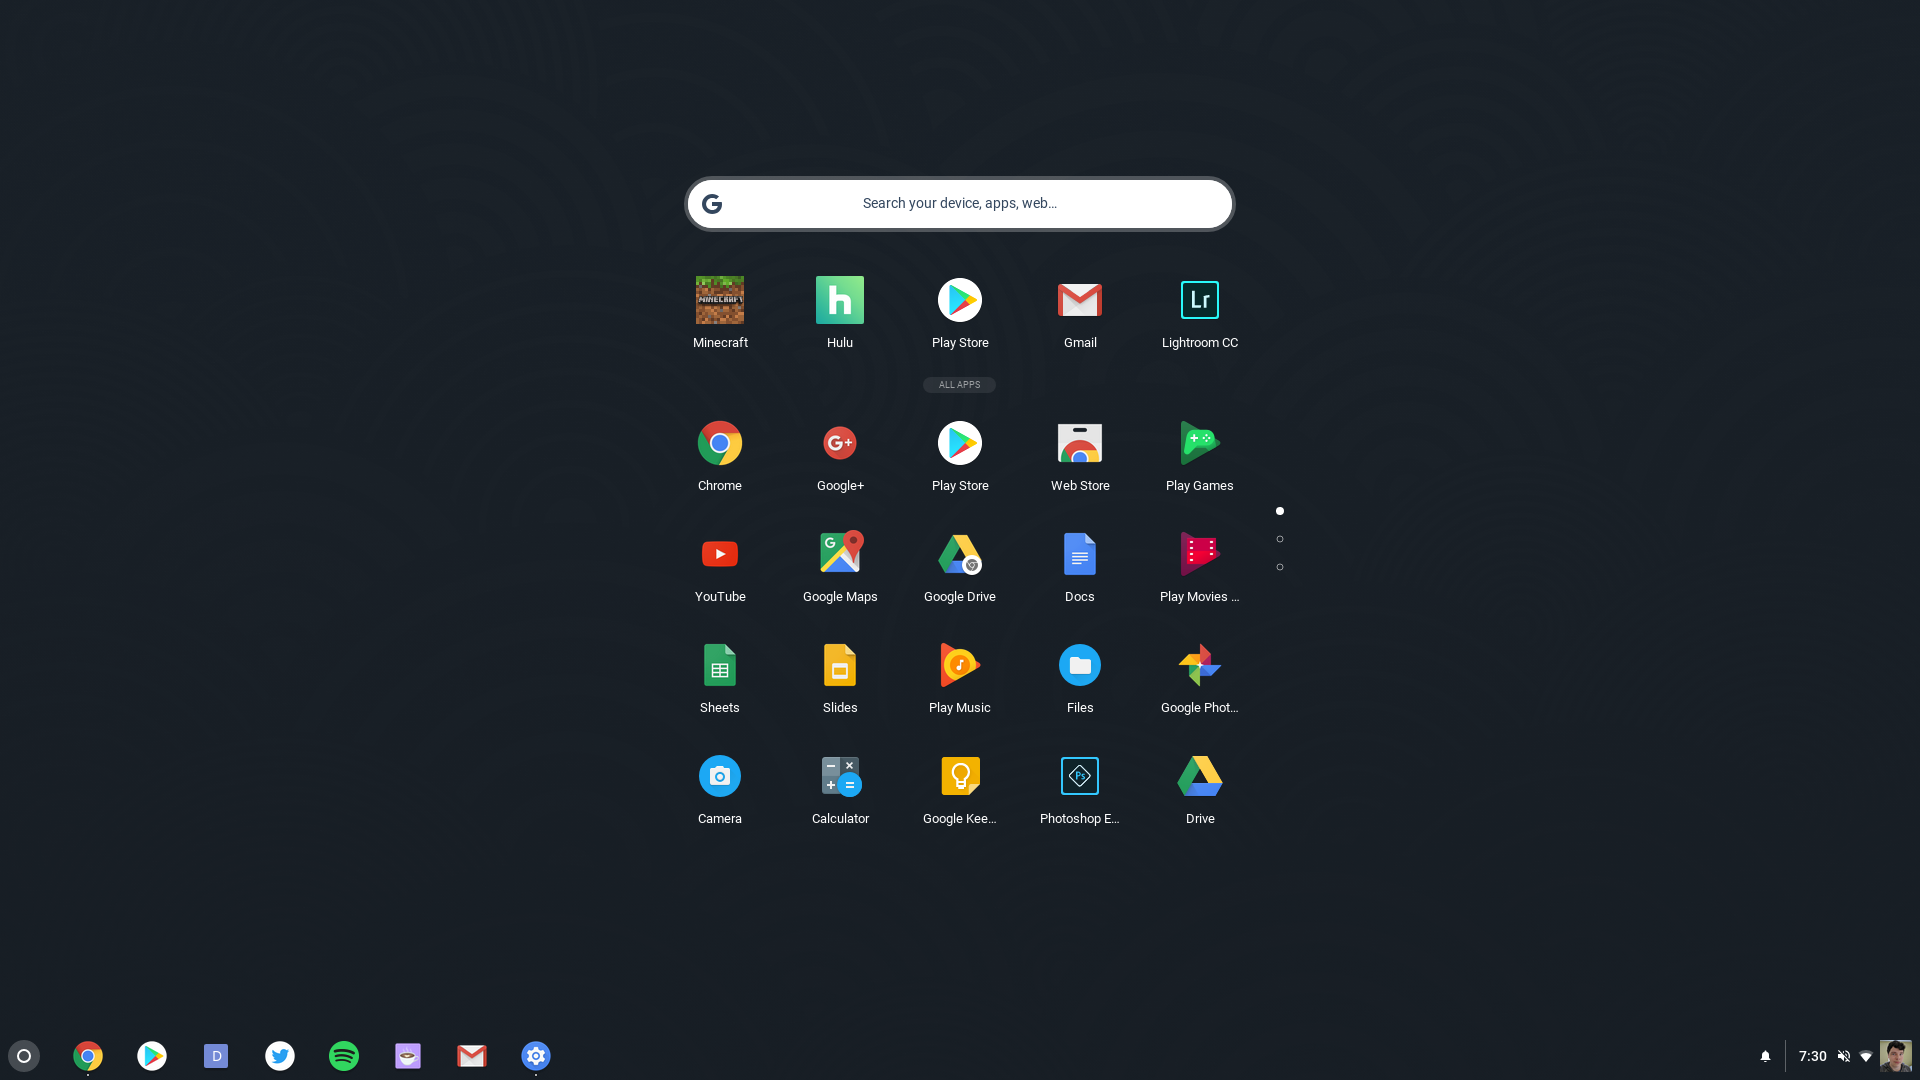Screen dimensions: 1920x1080
Task: Click the 7:30 clock in status tray
Action: tap(1812, 1056)
